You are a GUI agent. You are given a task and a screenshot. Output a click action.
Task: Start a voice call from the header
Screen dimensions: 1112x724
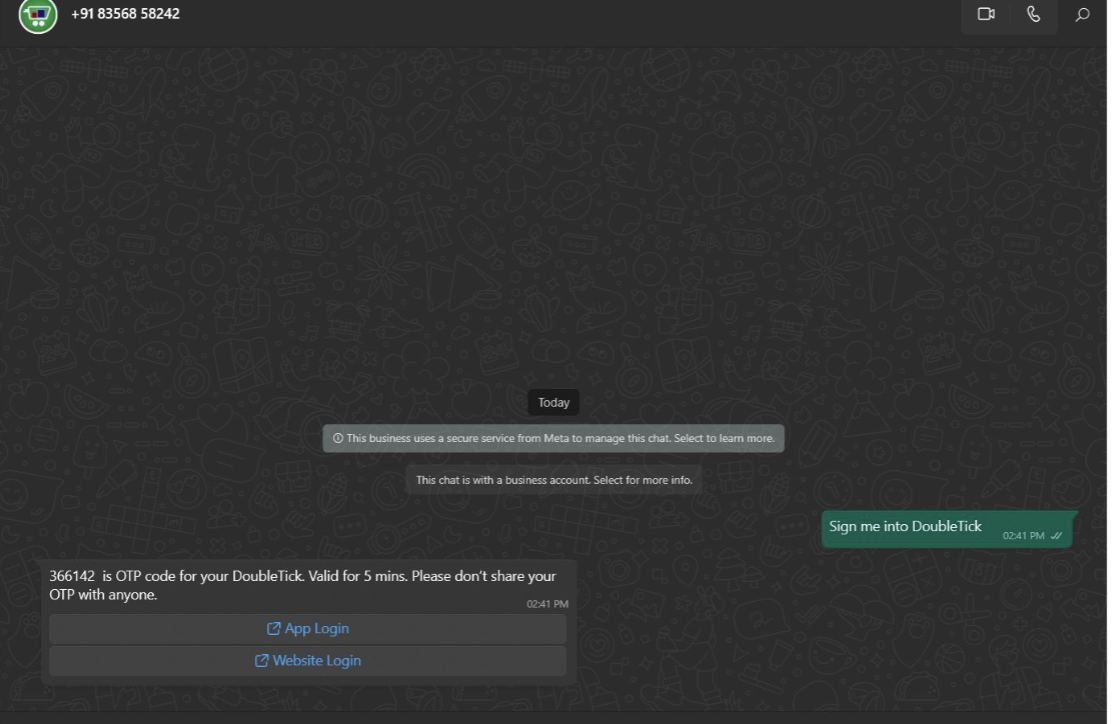(1033, 14)
